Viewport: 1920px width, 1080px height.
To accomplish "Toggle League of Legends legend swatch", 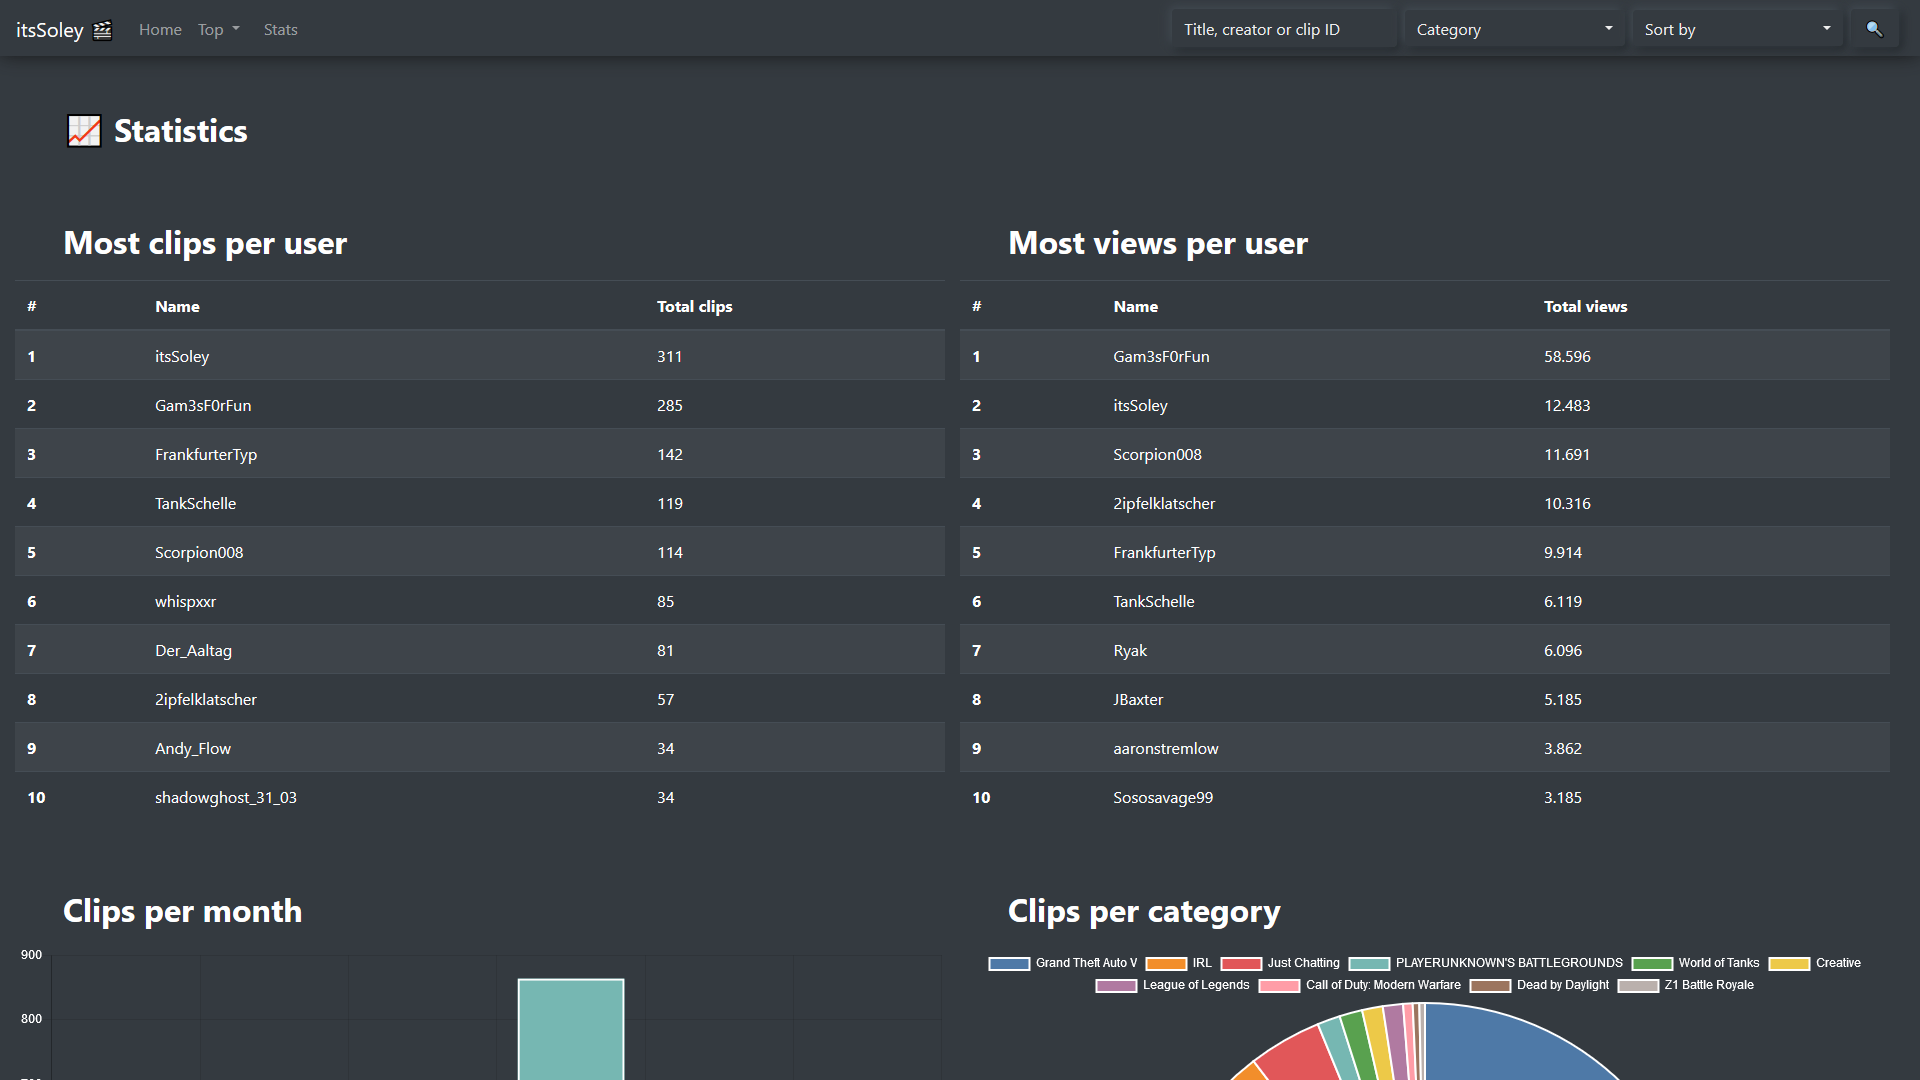I will (x=1116, y=985).
